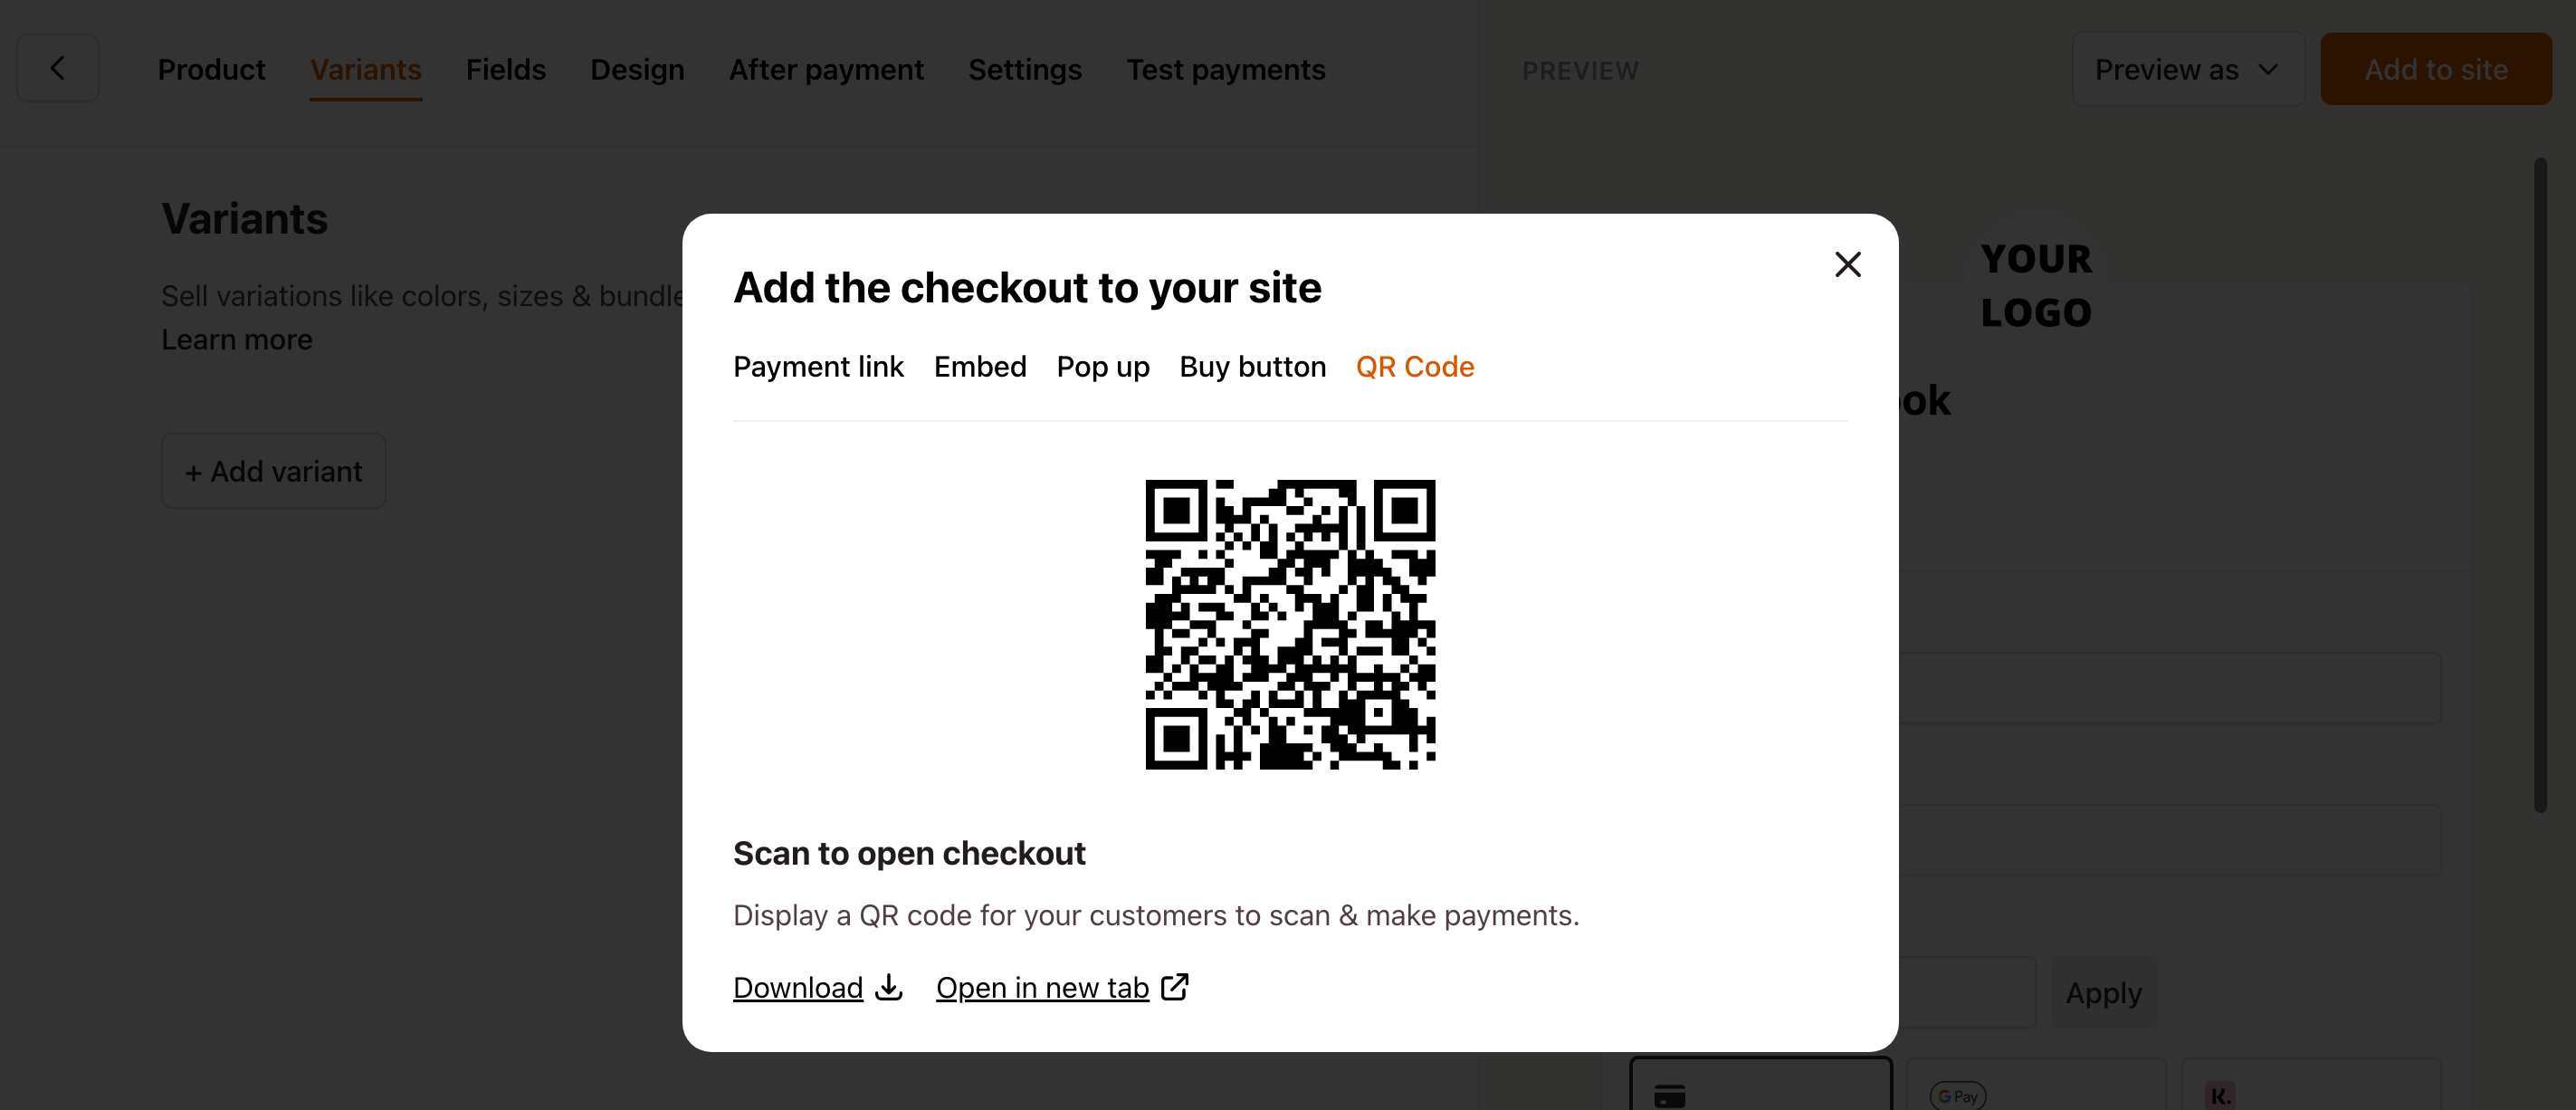The height and width of the screenshot is (1110, 2576).
Task: Click the Open in new tab link
Action: point(1042,987)
